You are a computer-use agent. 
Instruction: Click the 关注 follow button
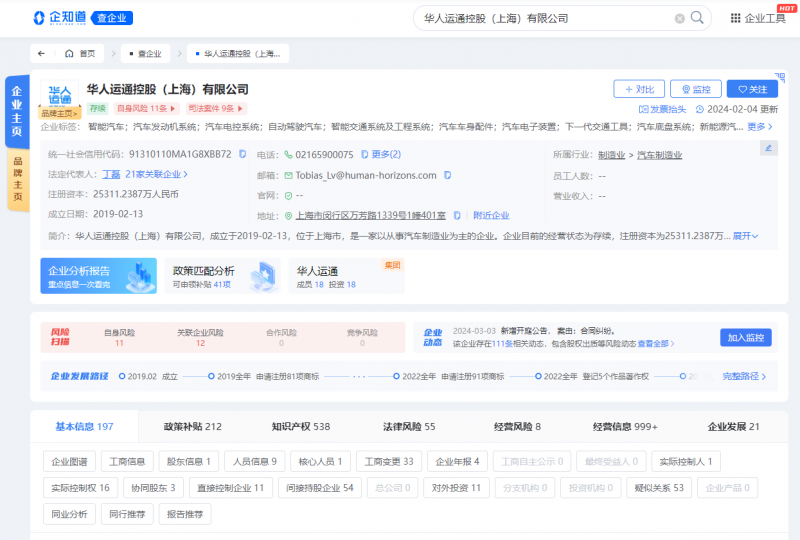(x=752, y=89)
